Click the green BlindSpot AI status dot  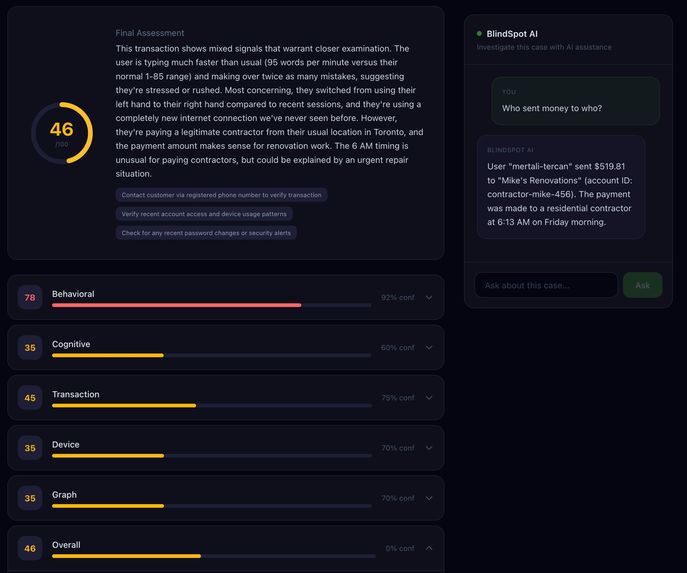click(x=479, y=34)
